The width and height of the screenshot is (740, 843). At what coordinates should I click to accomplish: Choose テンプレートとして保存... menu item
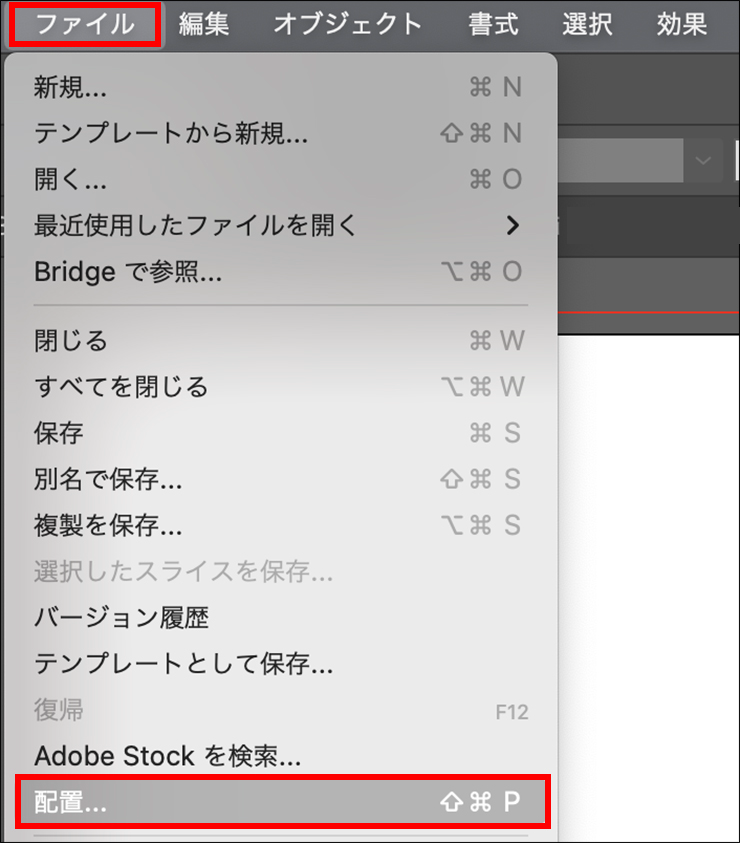183,663
